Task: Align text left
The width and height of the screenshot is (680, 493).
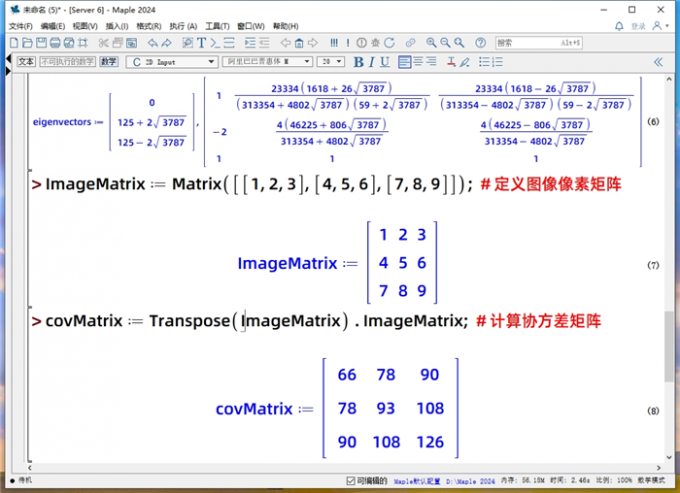Action: 404,62
